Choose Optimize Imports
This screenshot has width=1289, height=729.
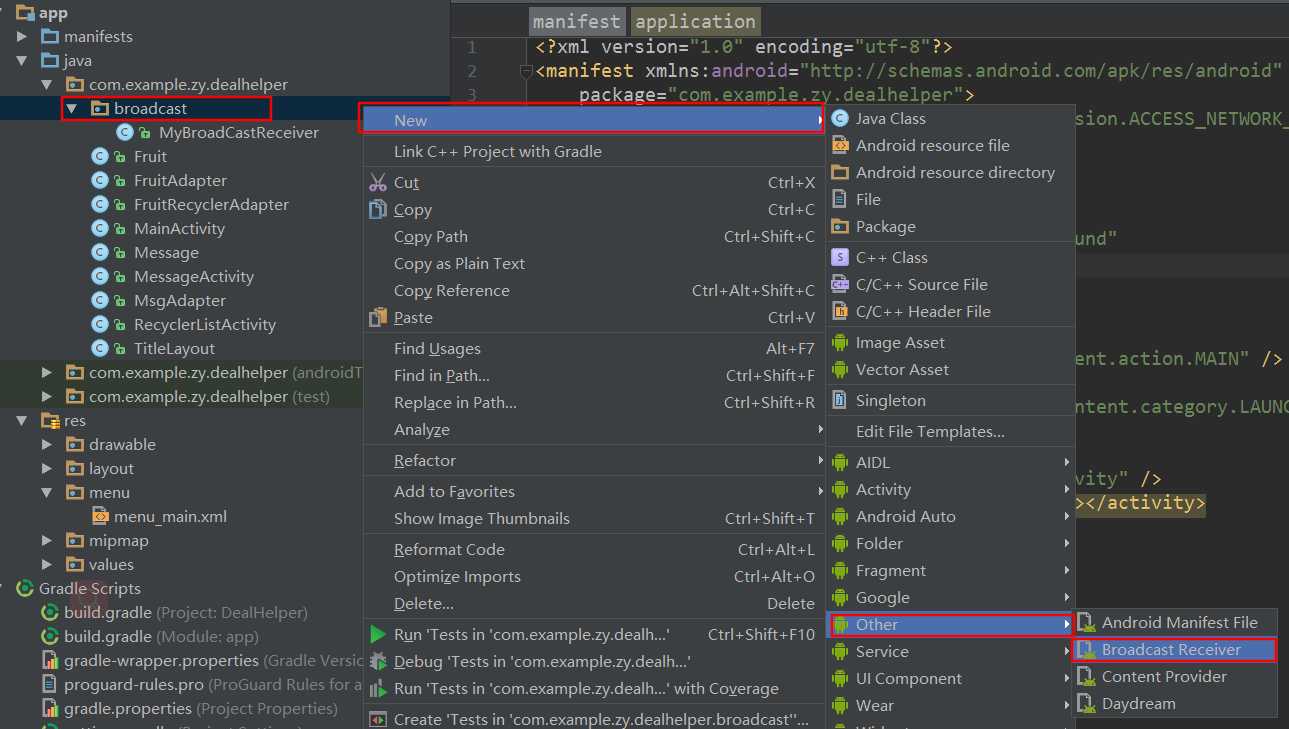[594, 576]
